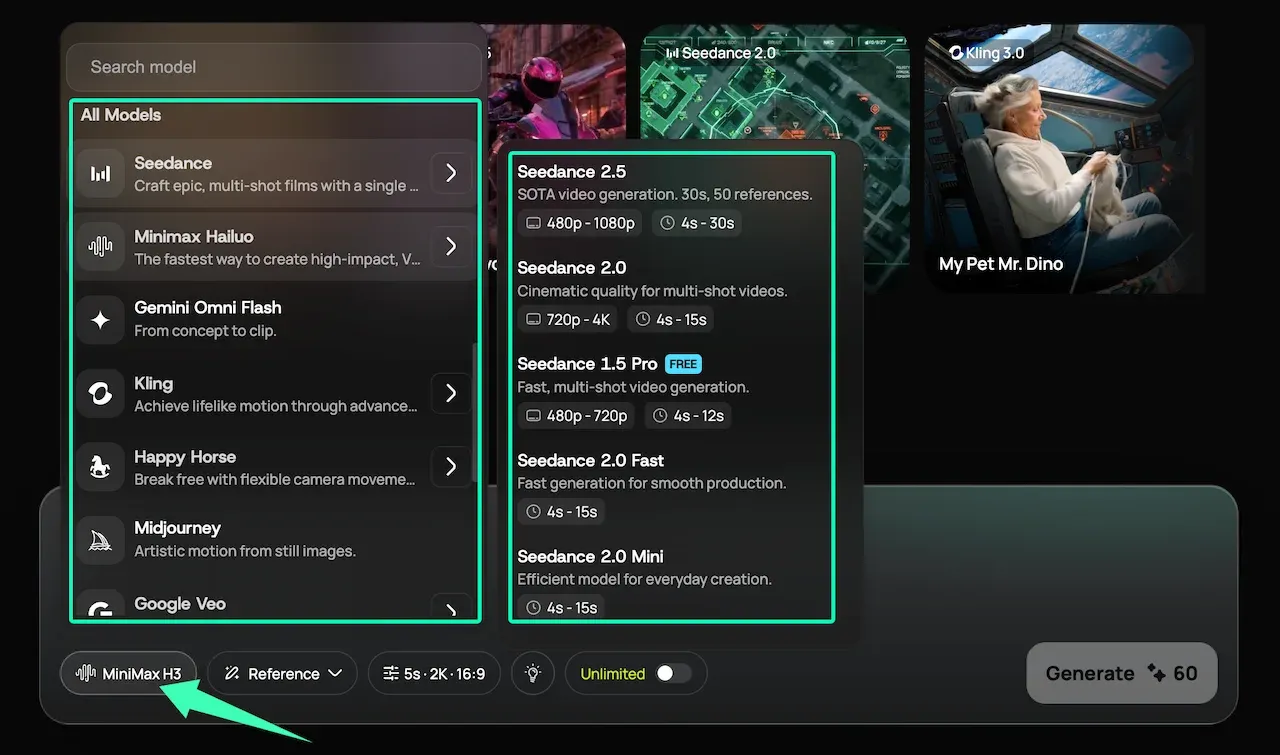Click 'SOTA video generation. 30s, 50 references.'
The width and height of the screenshot is (1280, 755).
(x=665, y=195)
